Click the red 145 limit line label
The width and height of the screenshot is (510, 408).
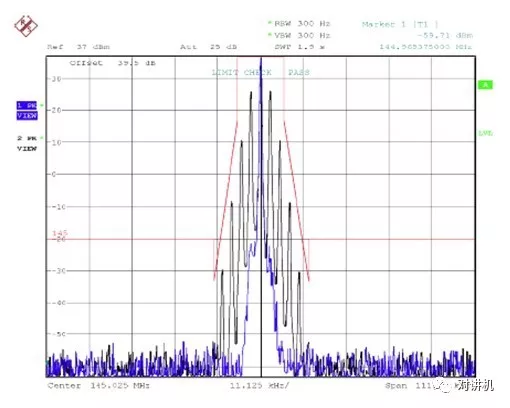(x=60, y=233)
